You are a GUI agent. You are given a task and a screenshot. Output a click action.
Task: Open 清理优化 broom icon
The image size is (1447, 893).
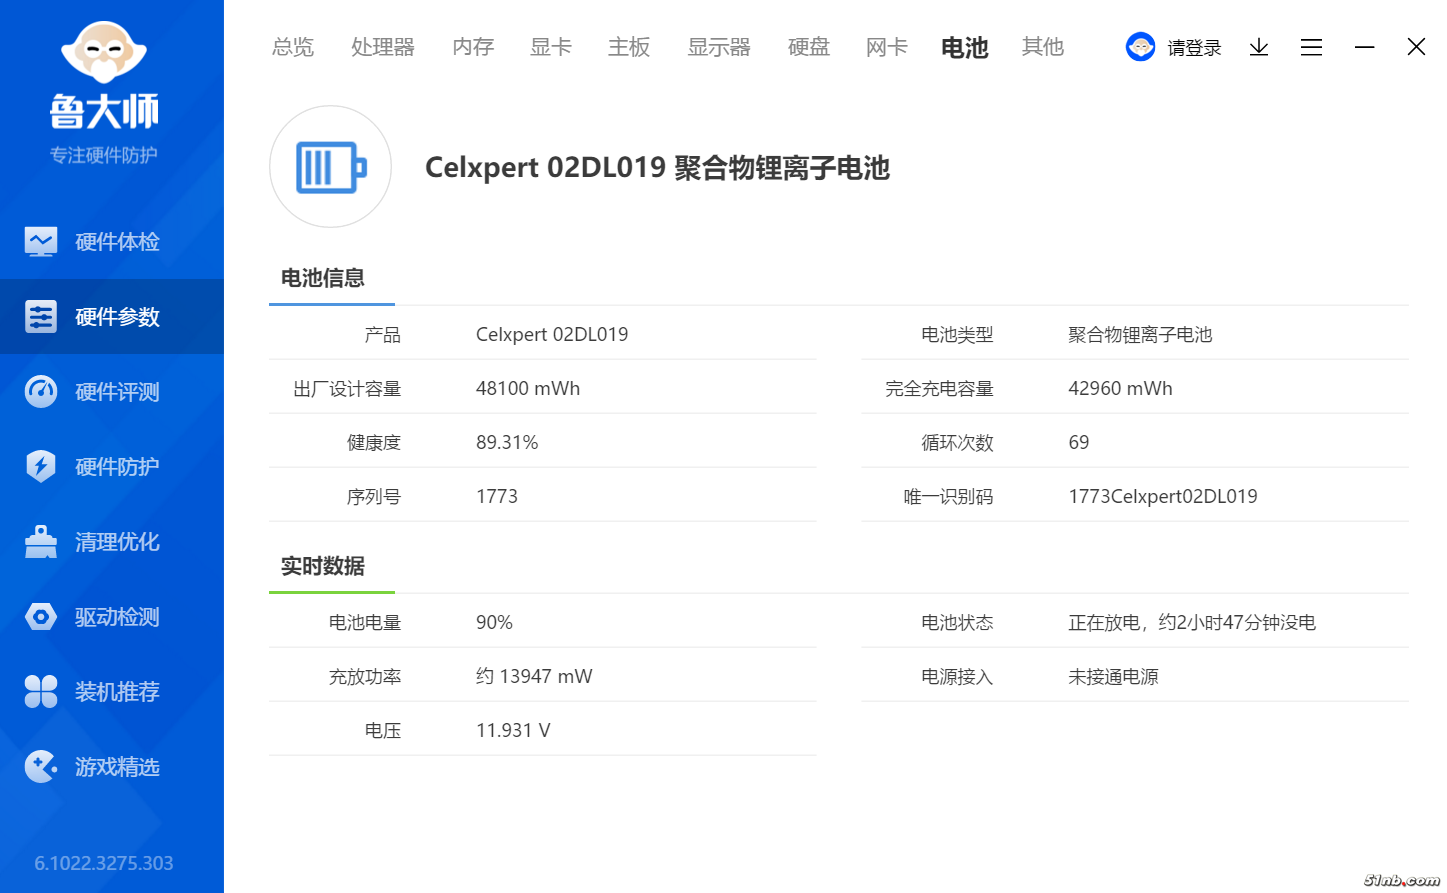pyautogui.click(x=41, y=542)
